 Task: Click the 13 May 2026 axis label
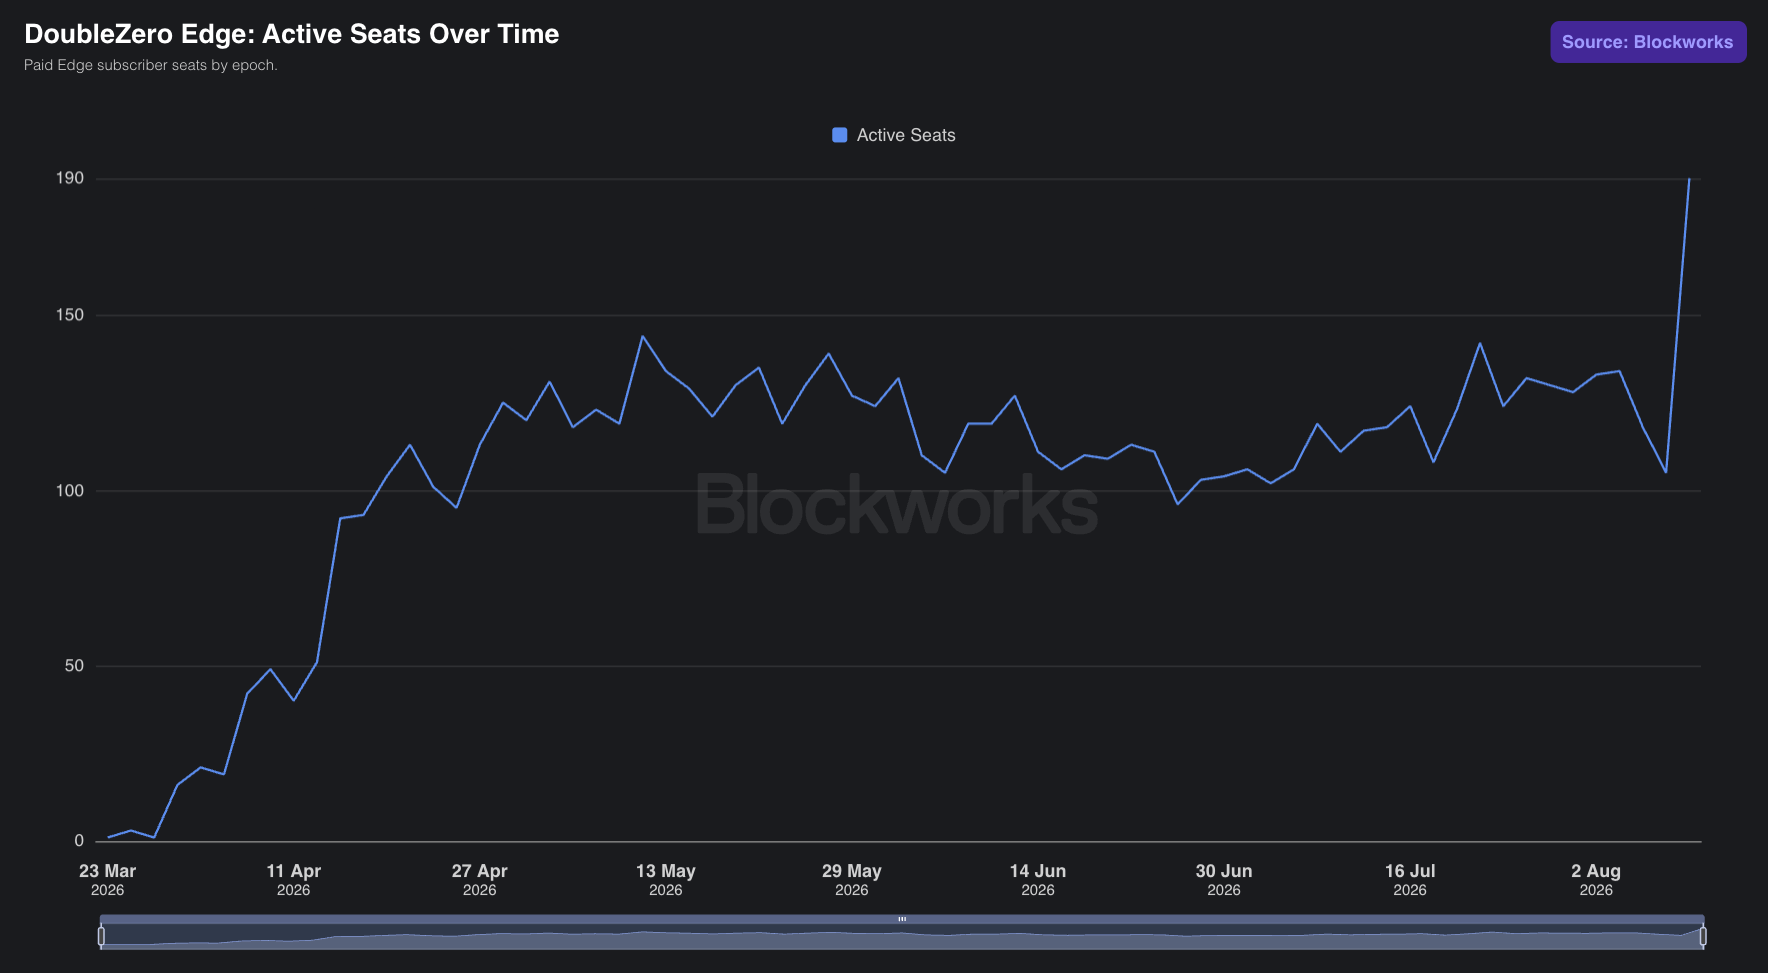pos(665,880)
